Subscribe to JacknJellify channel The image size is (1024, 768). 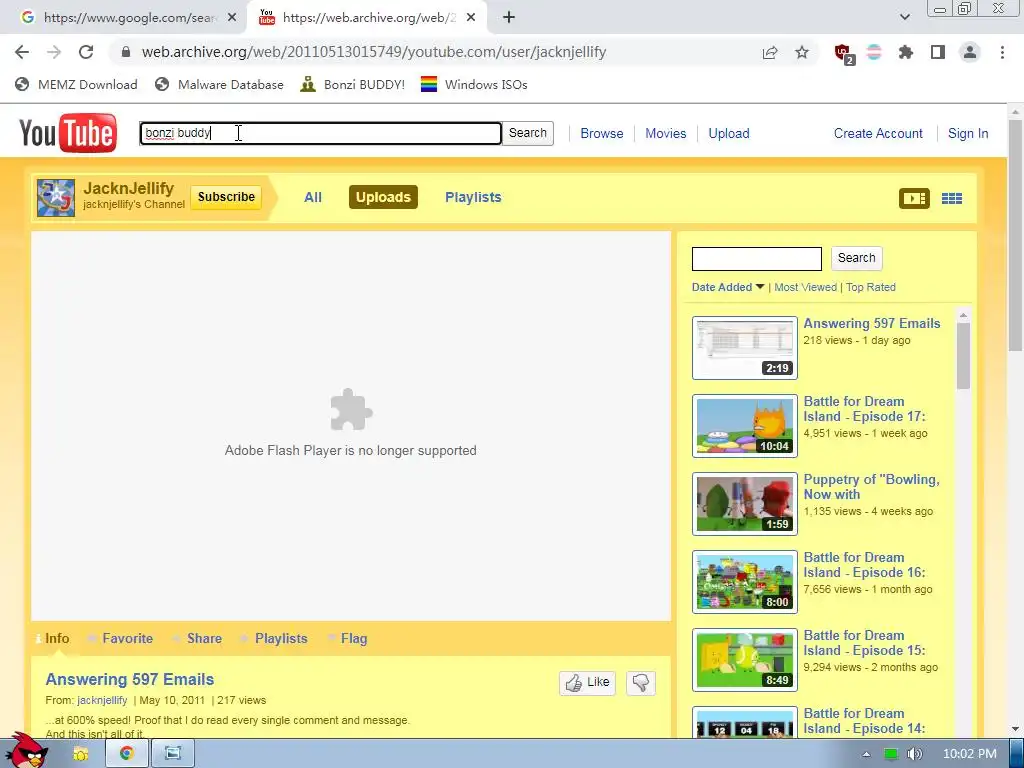pyautogui.click(x=226, y=197)
